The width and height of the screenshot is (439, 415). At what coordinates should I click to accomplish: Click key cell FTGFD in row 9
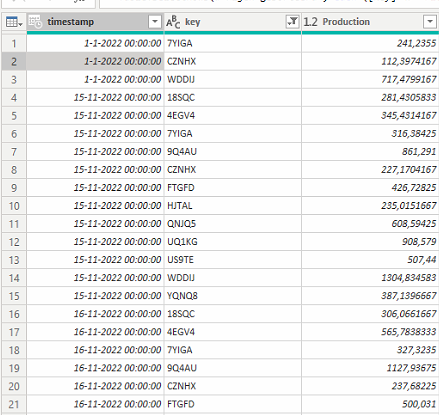pyautogui.click(x=233, y=188)
